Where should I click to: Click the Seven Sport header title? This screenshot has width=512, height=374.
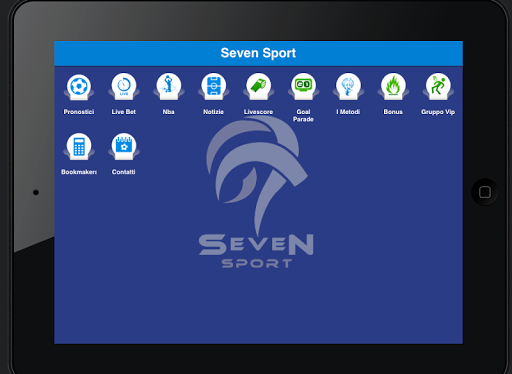258,53
